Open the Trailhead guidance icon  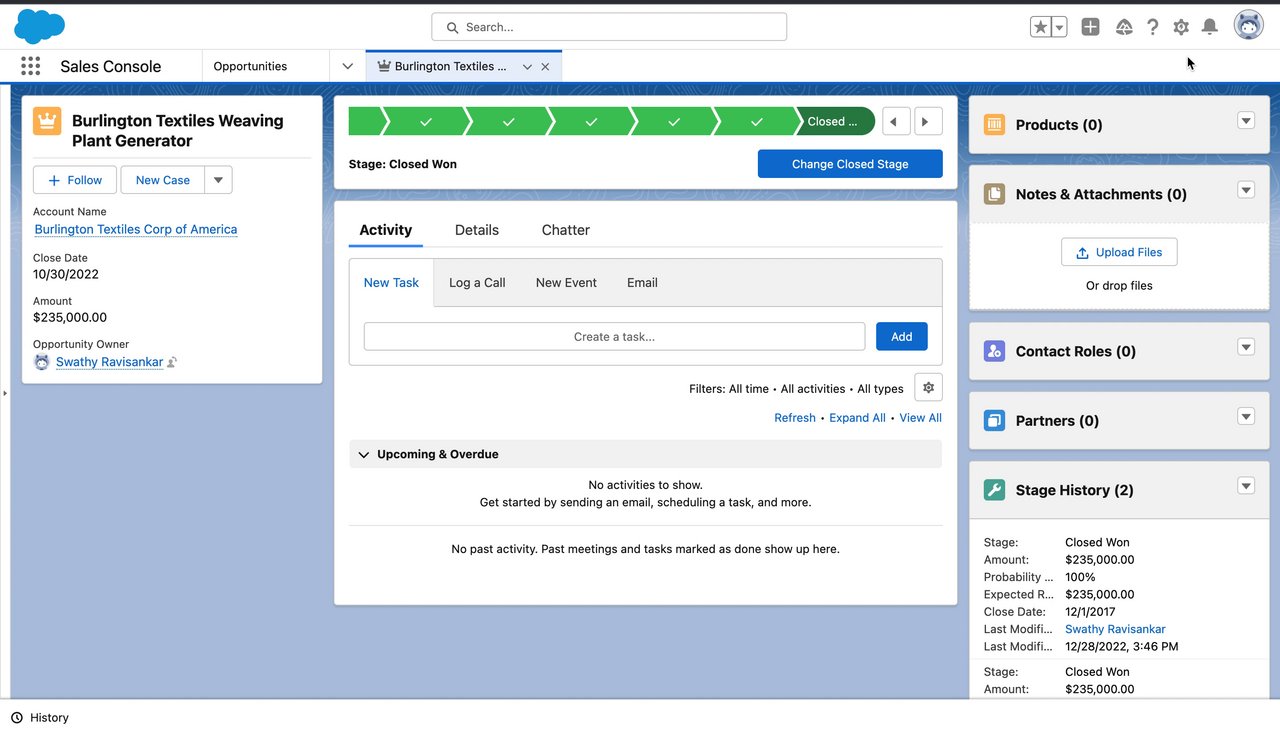(x=1124, y=27)
